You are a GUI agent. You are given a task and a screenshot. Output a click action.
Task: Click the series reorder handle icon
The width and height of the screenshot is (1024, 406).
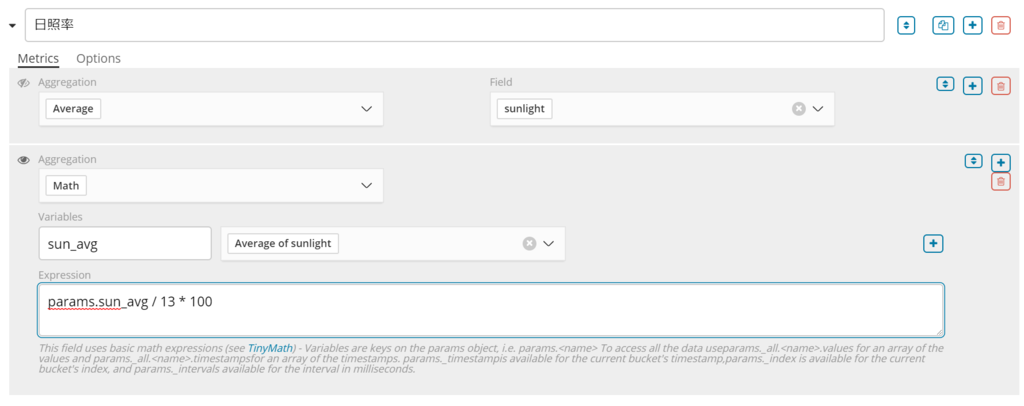tap(906, 25)
